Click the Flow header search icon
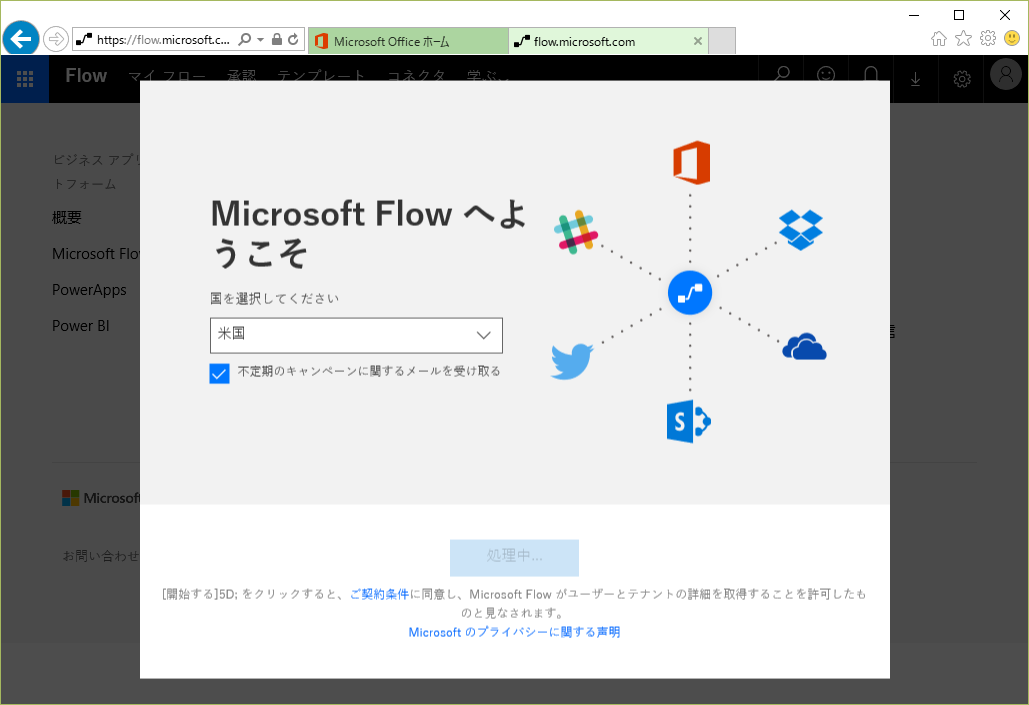This screenshot has width=1029, height=705. point(782,74)
